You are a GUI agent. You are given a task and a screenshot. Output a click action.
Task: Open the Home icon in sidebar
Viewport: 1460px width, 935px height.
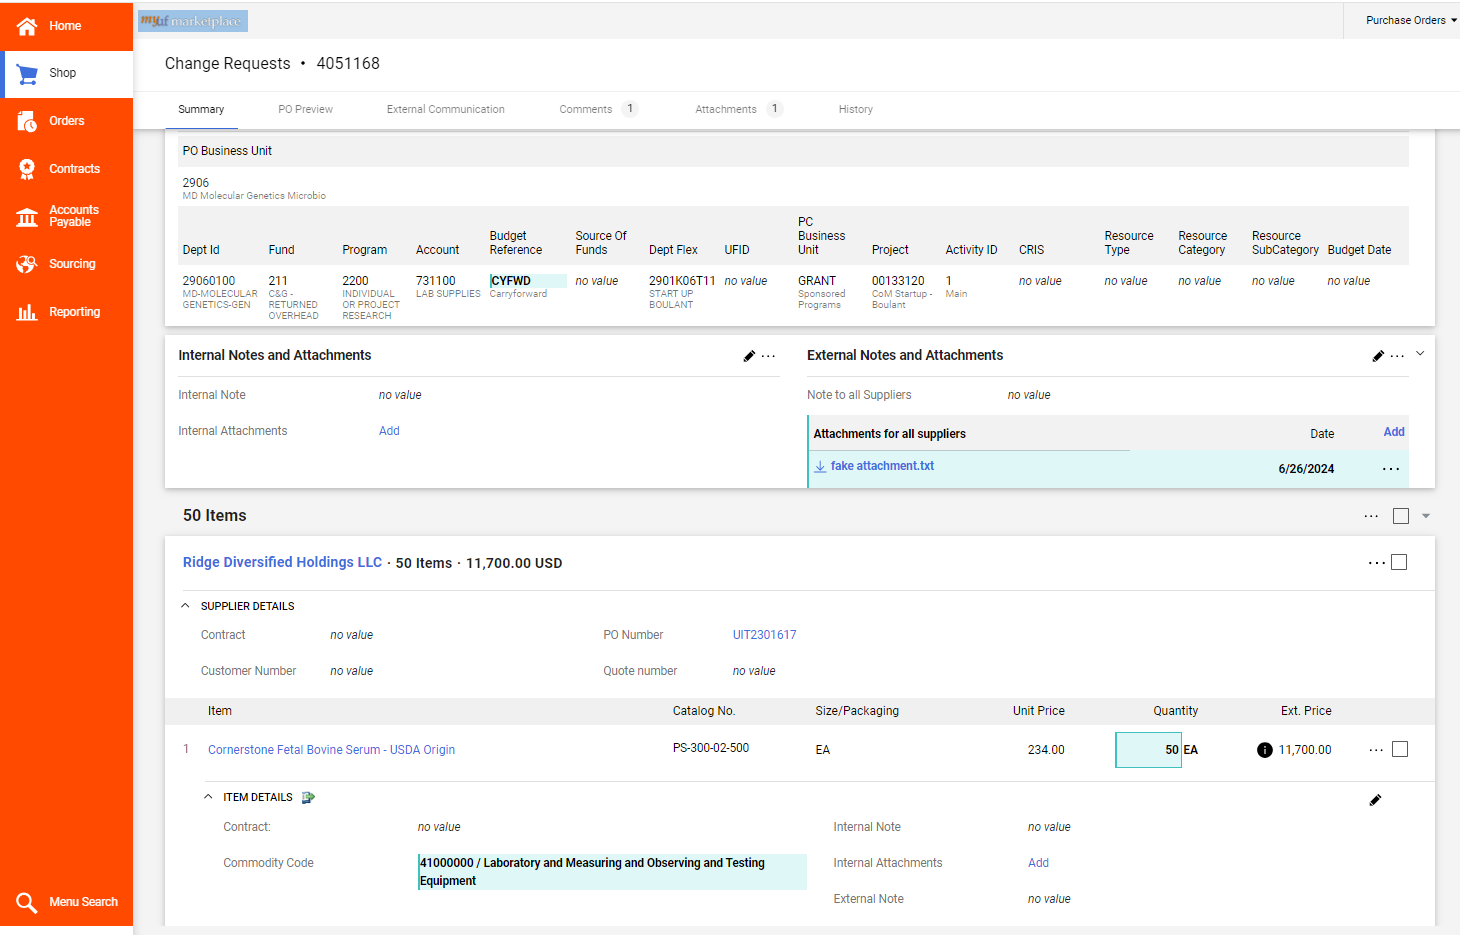27,26
